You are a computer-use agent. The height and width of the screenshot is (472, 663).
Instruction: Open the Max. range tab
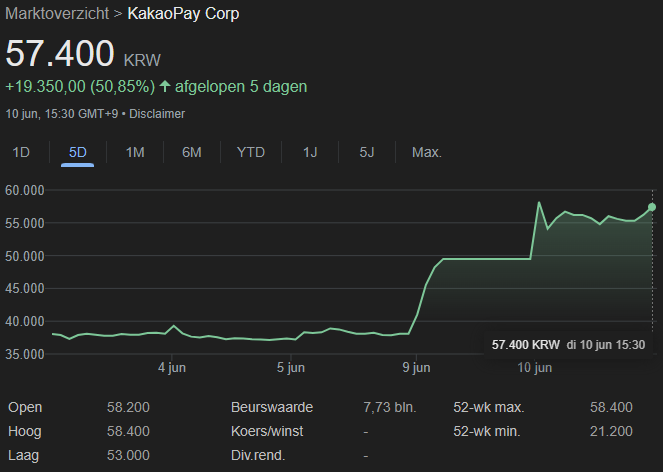[427, 152]
